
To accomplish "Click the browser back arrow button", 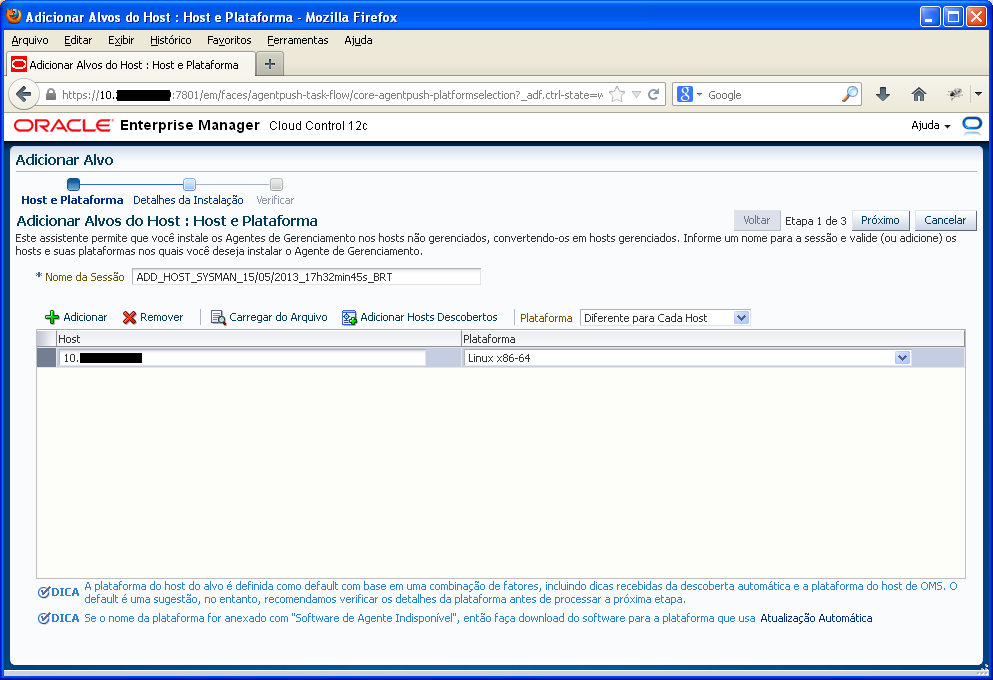I will point(23,94).
